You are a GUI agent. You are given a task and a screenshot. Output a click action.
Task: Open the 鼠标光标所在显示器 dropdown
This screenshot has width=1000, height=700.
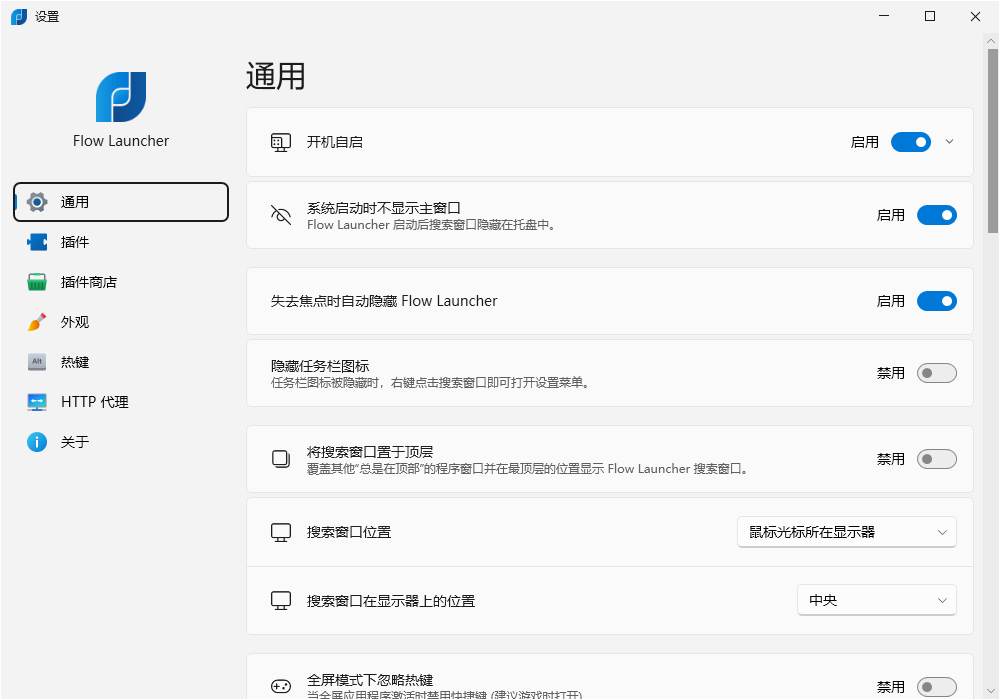[847, 532]
